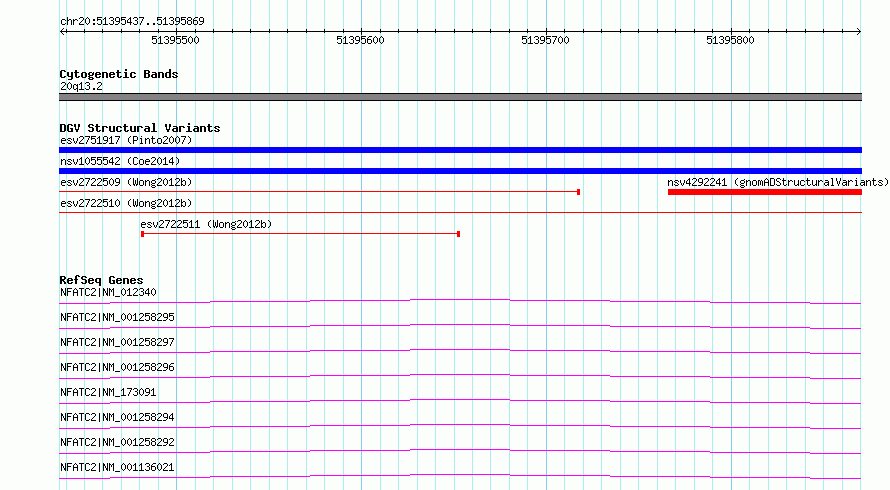The width and height of the screenshot is (890, 490).
Task: Open the DGV Structural Variants track title
Action: (x=140, y=128)
